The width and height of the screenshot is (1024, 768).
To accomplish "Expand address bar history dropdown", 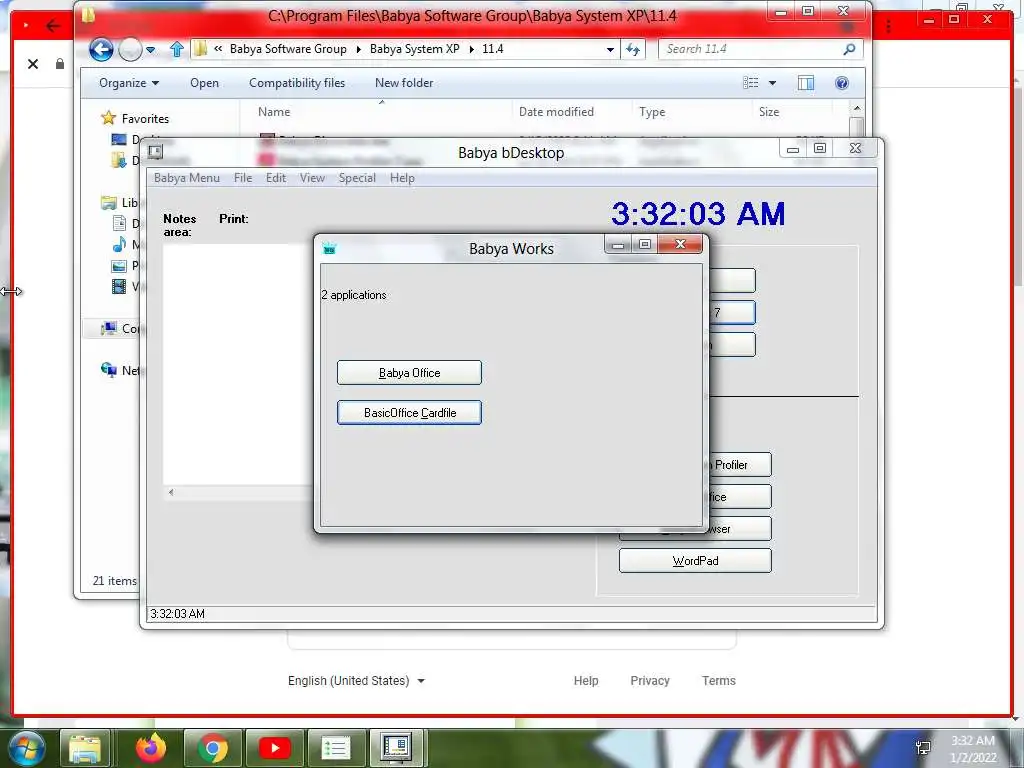I will (x=610, y=50).
